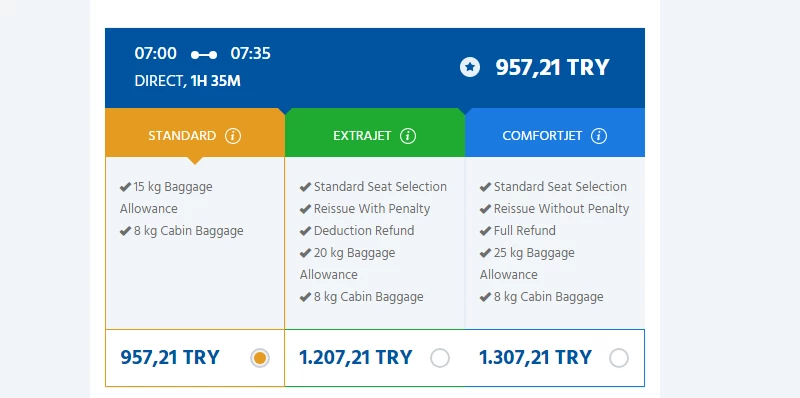Click the direct flight route line icon
Image resolution: width=800 pixels, height=398 pixels.
(204, 55)
